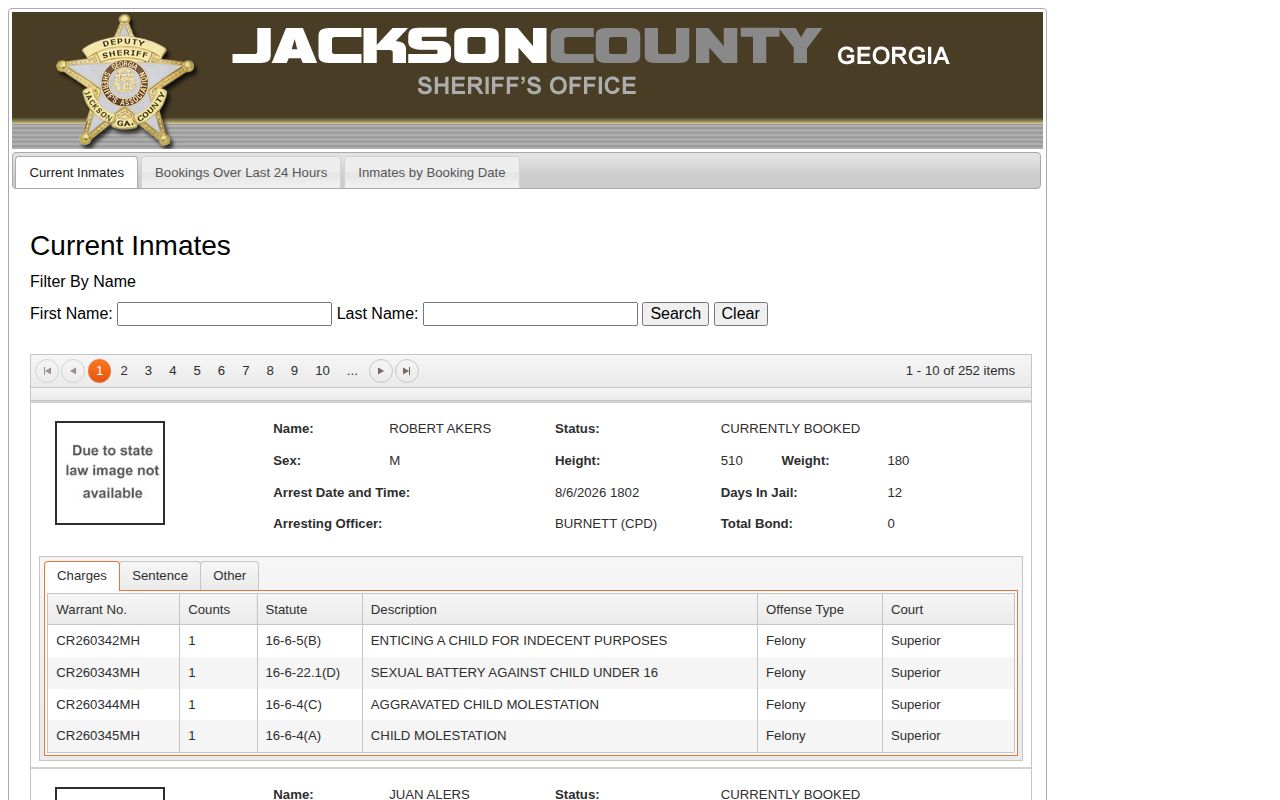Select warrant CR260343MH cell

(114, 673)
